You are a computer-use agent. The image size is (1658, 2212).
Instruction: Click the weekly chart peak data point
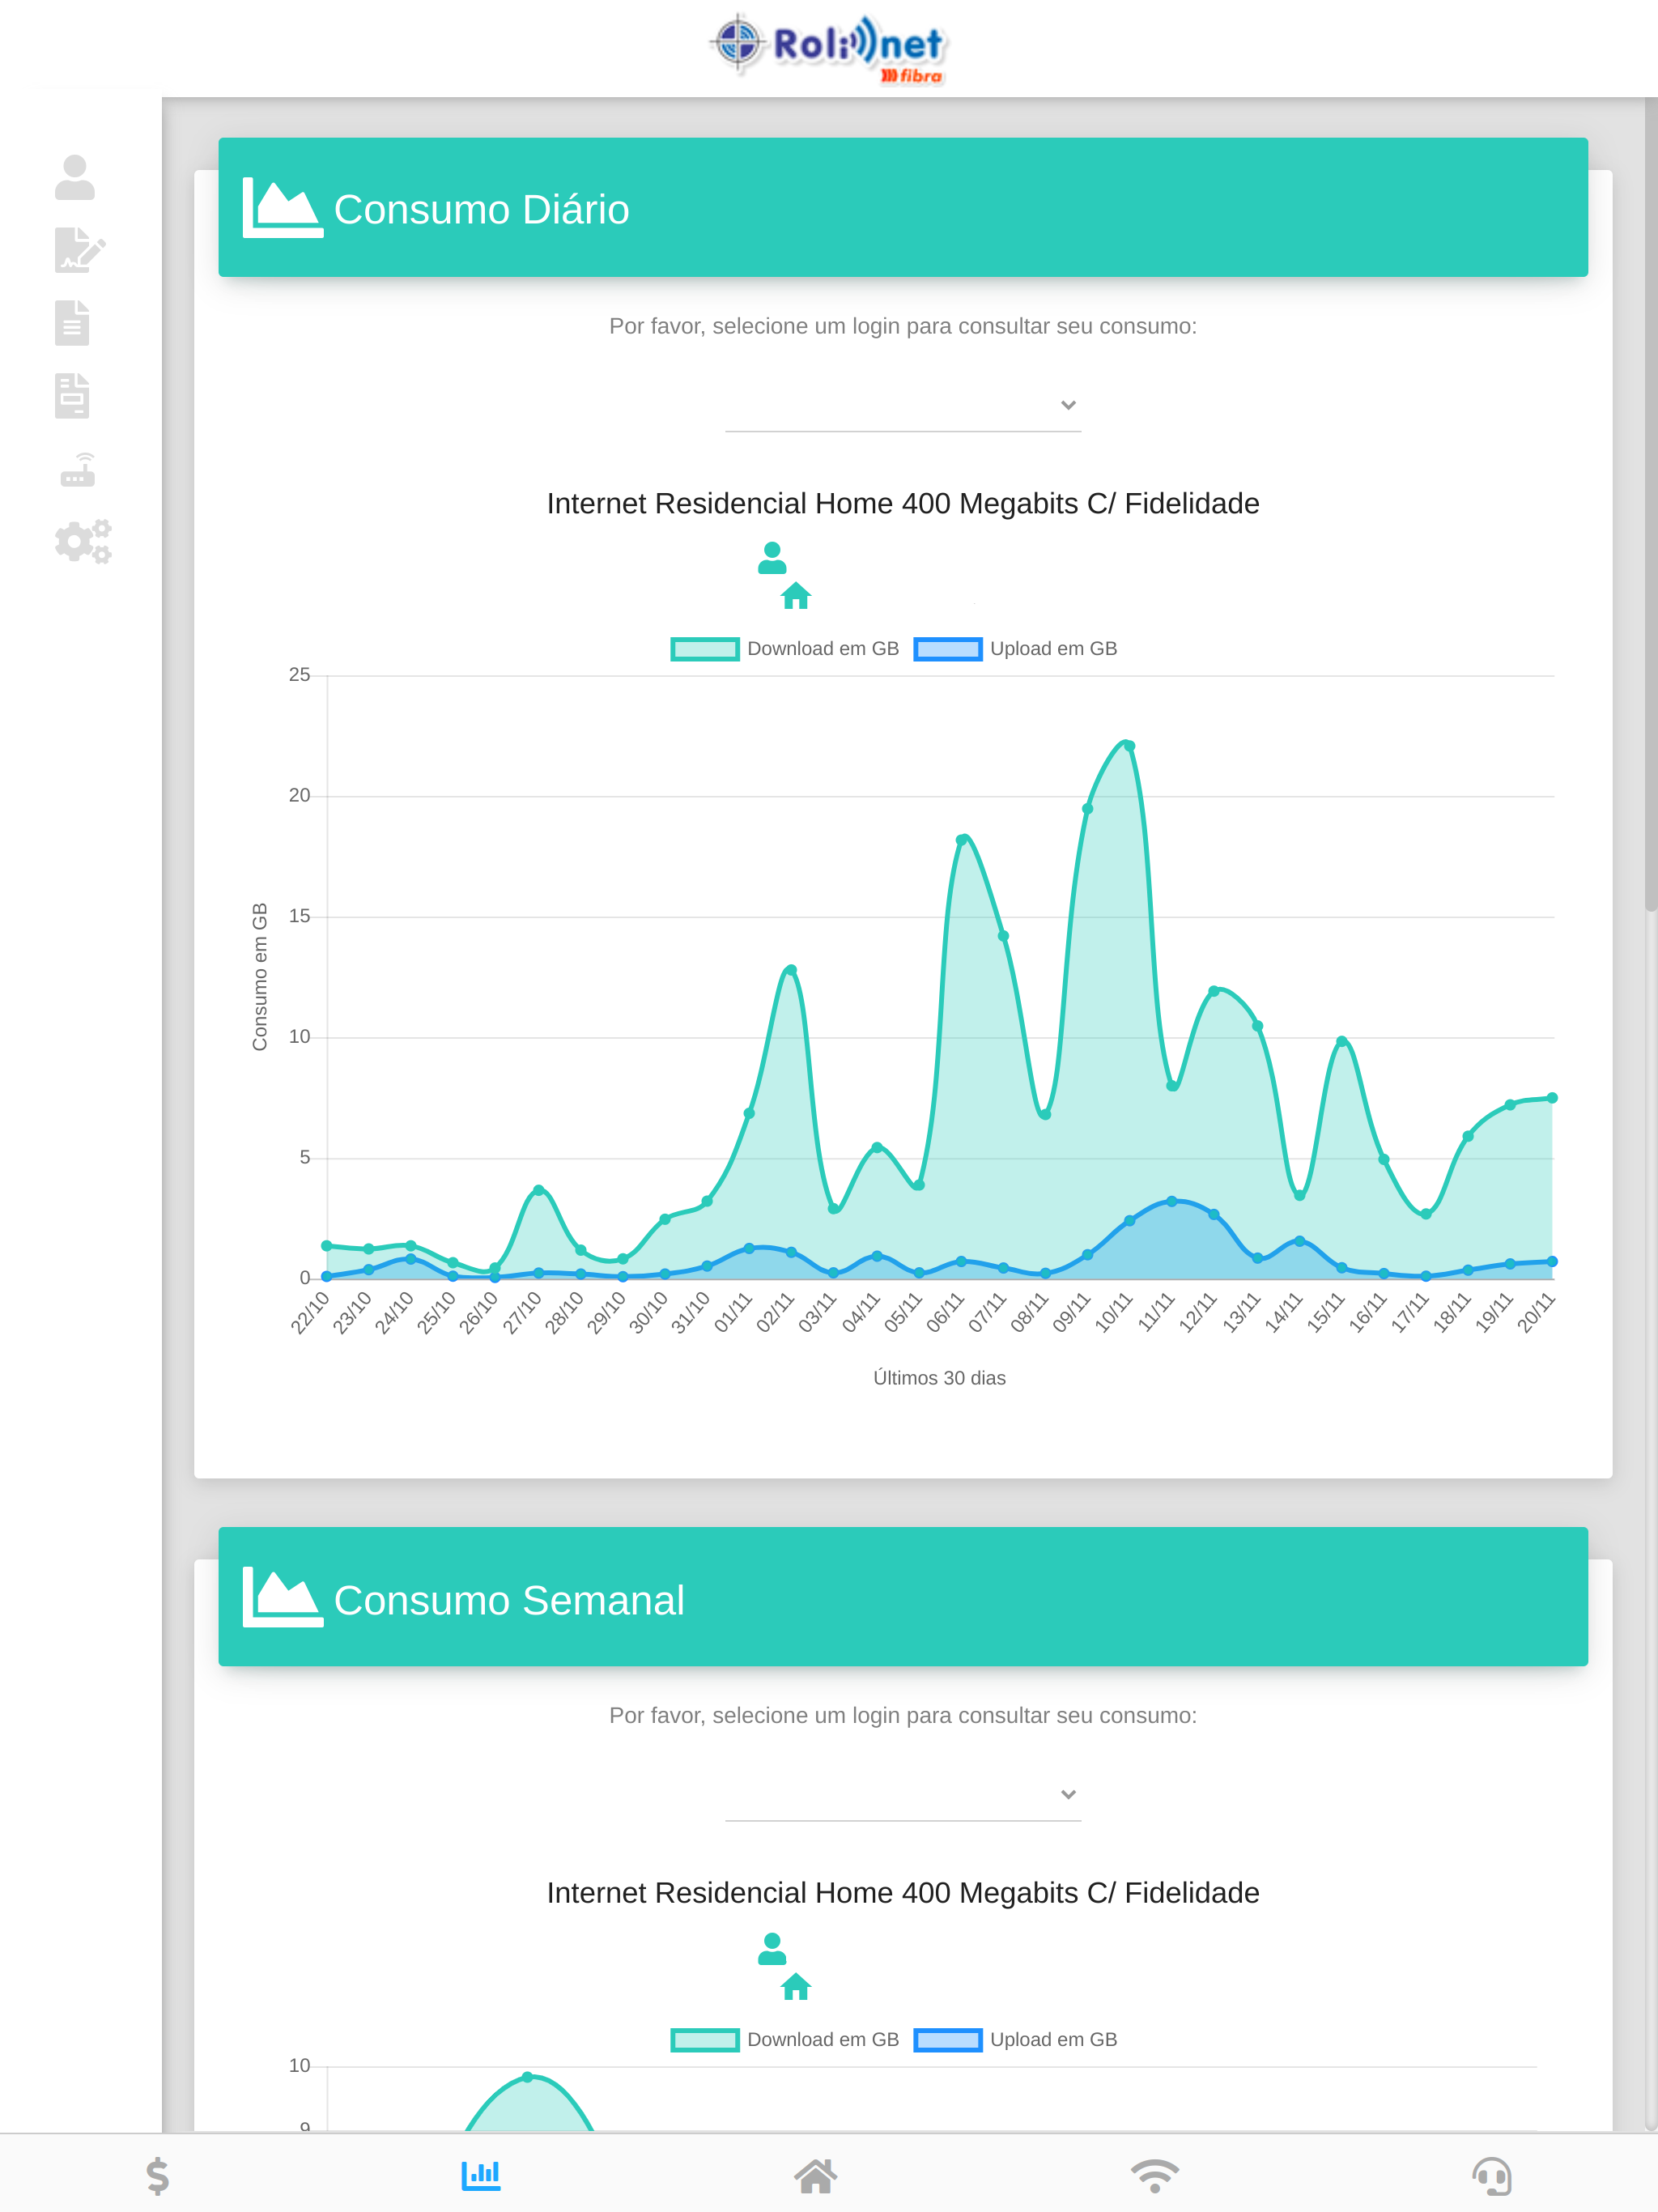point(527,2077)
